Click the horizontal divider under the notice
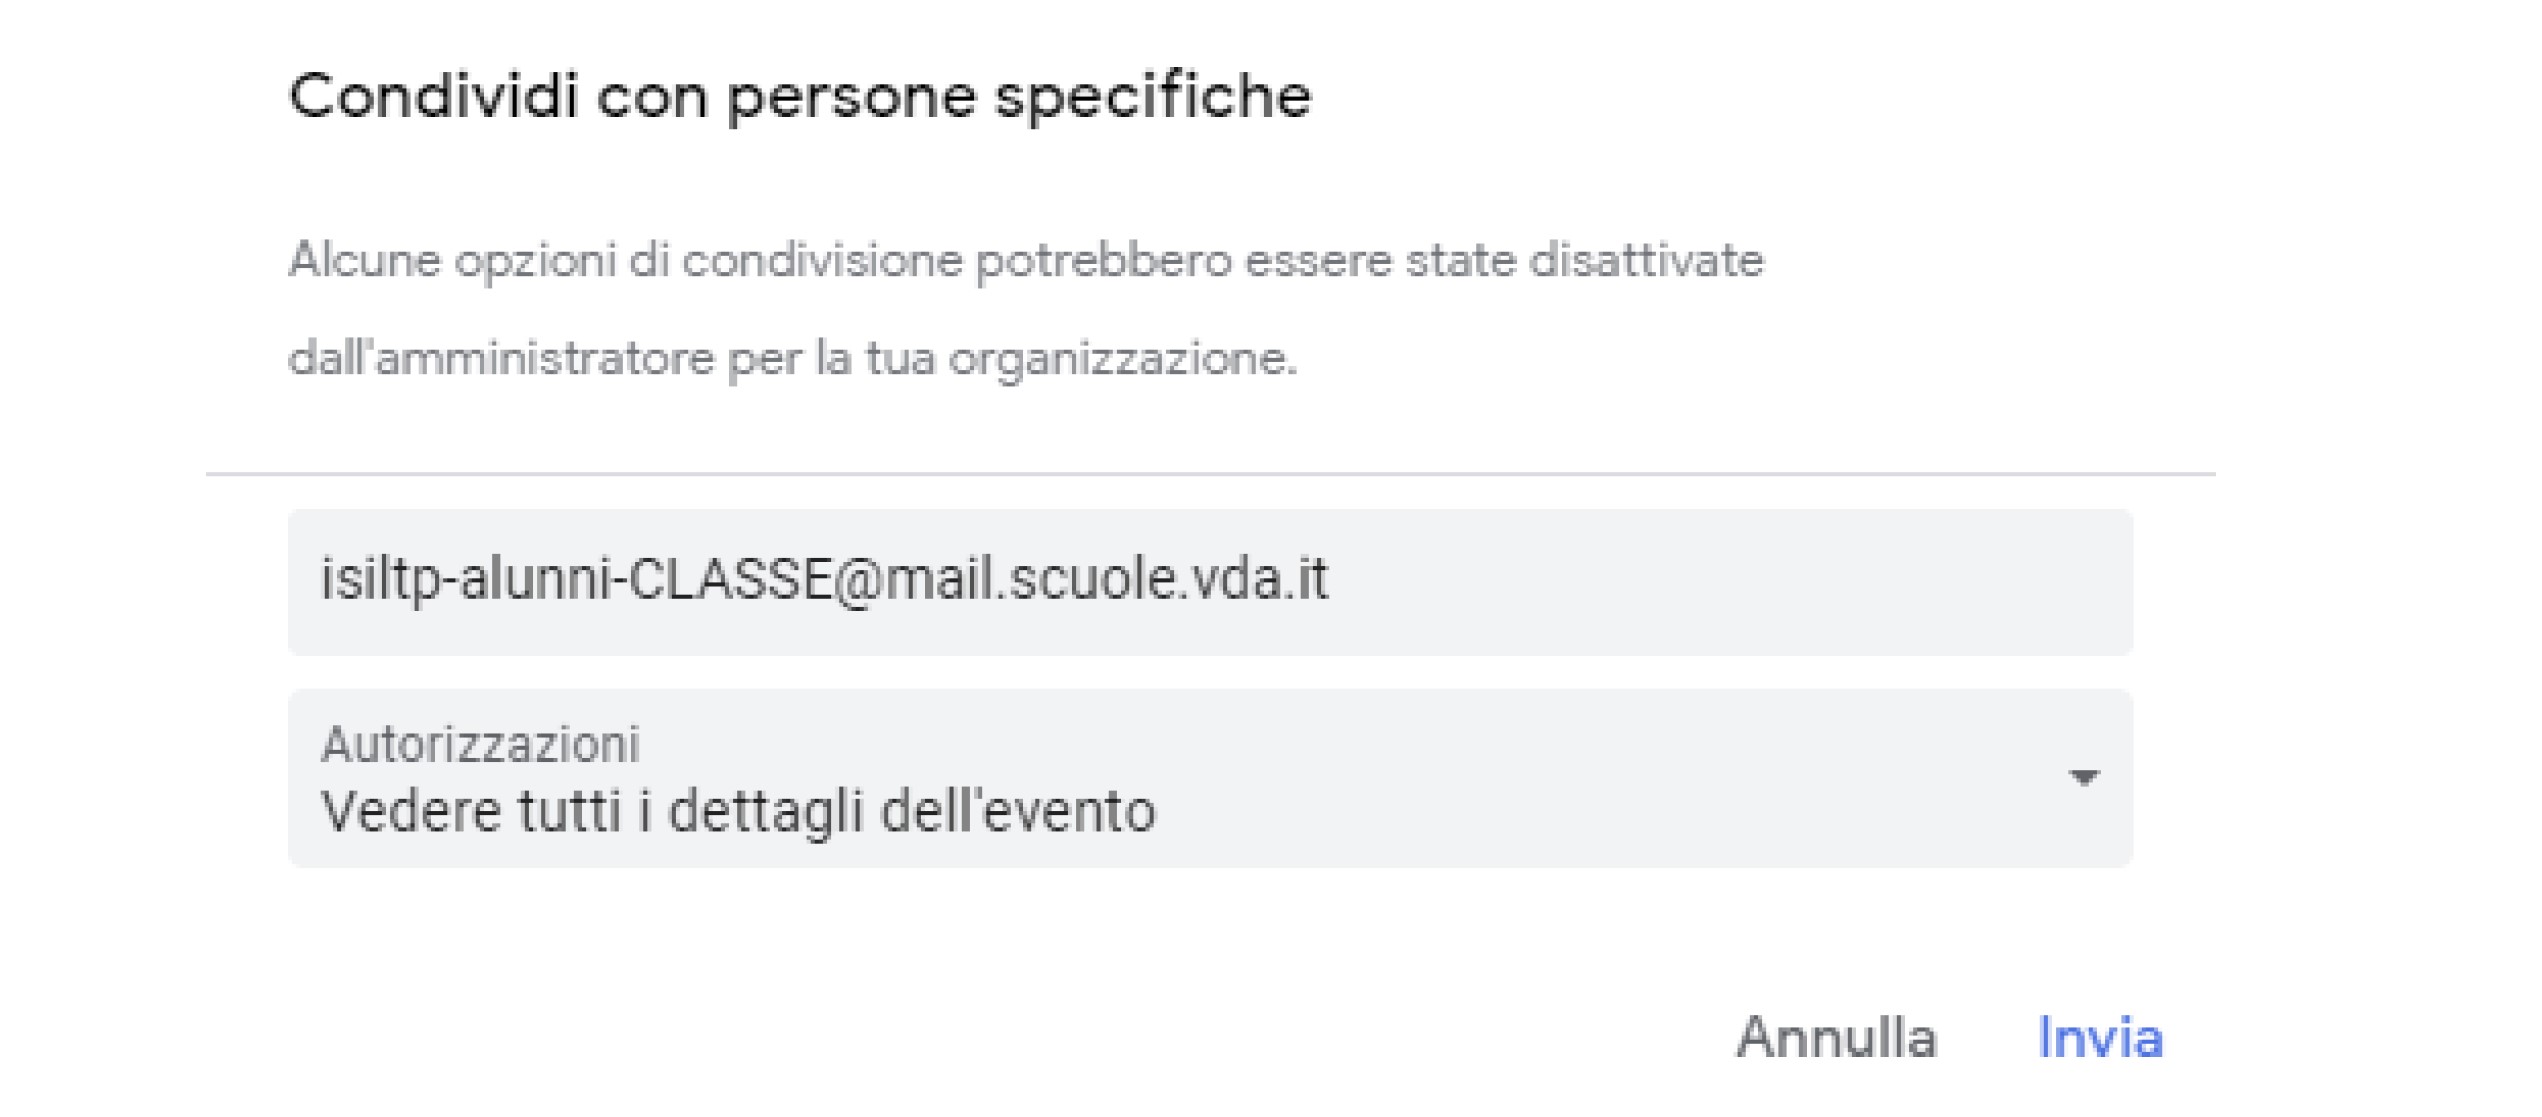The image size is (2542, 1117). click(x=1210, y=474)
